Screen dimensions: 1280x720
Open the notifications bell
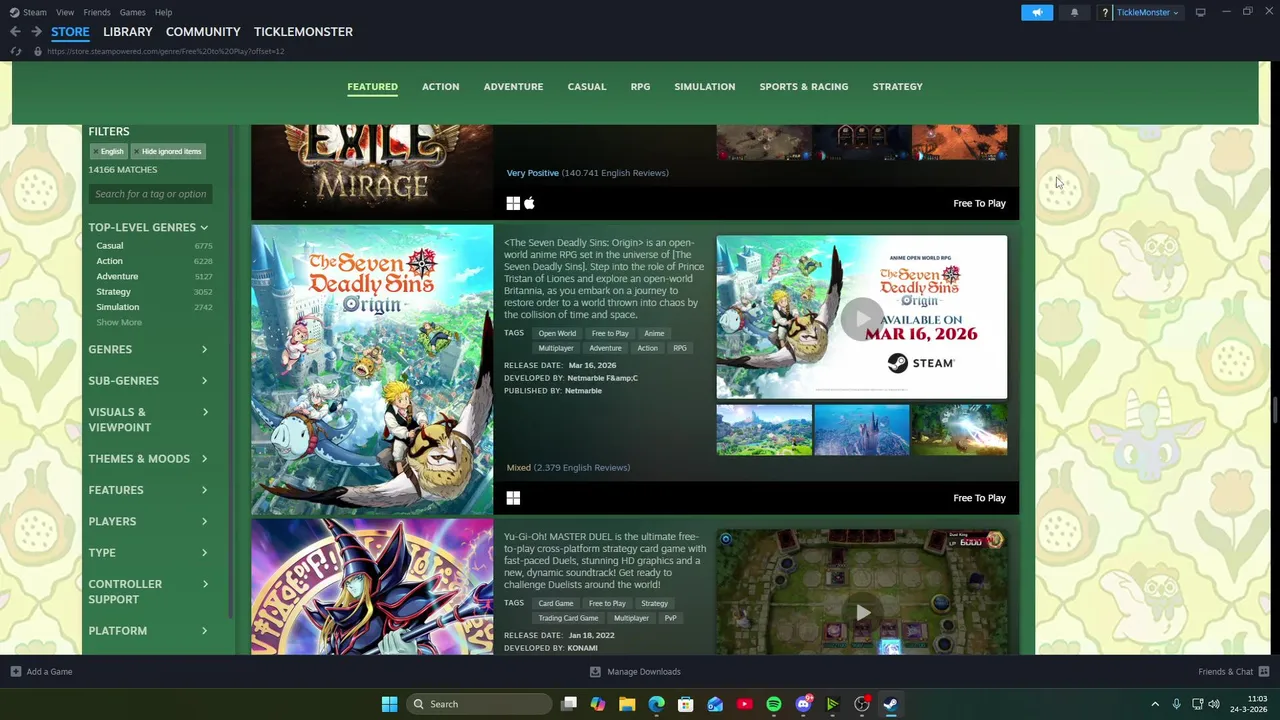(1074, 12)
